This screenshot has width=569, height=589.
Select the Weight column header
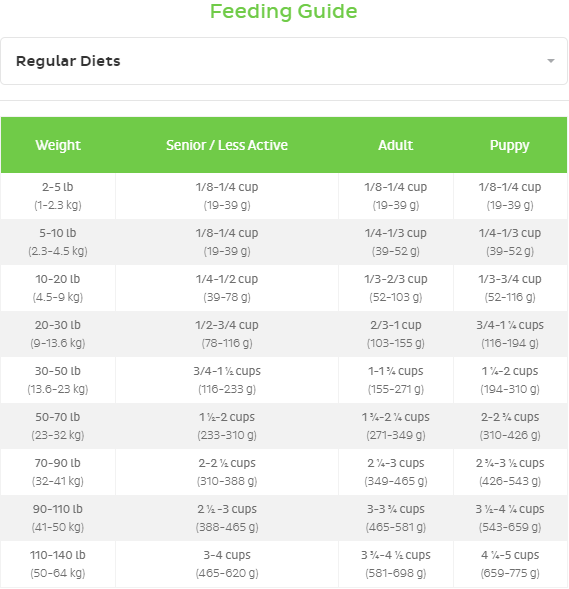[x=58, y=145]
